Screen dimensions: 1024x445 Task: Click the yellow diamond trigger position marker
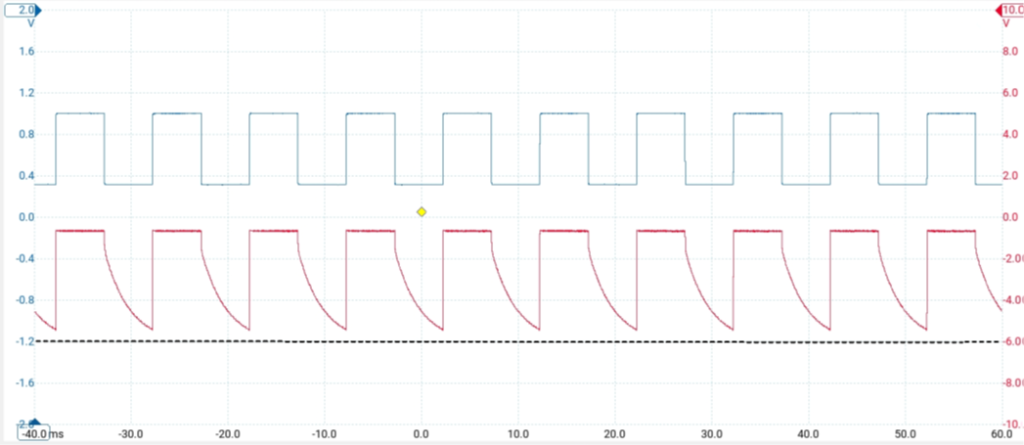421,212
